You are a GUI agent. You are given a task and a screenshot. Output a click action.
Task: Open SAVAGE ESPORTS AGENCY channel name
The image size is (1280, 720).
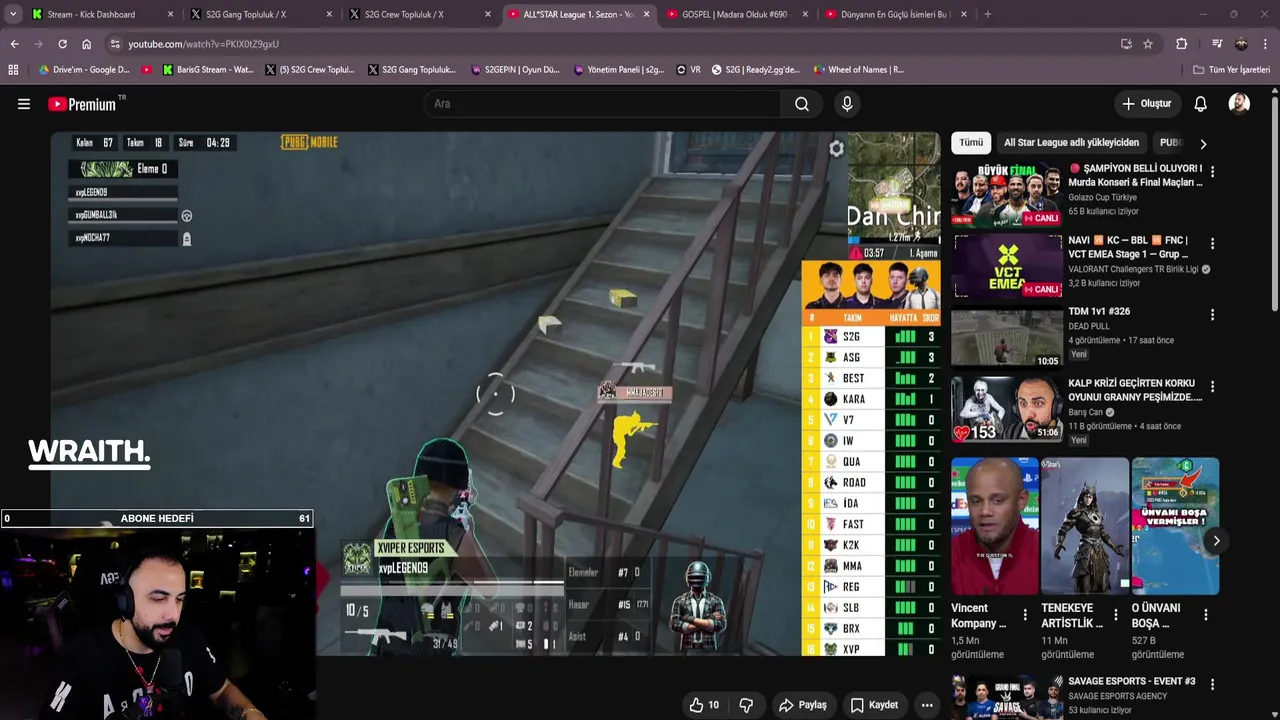click(1117, 696)
